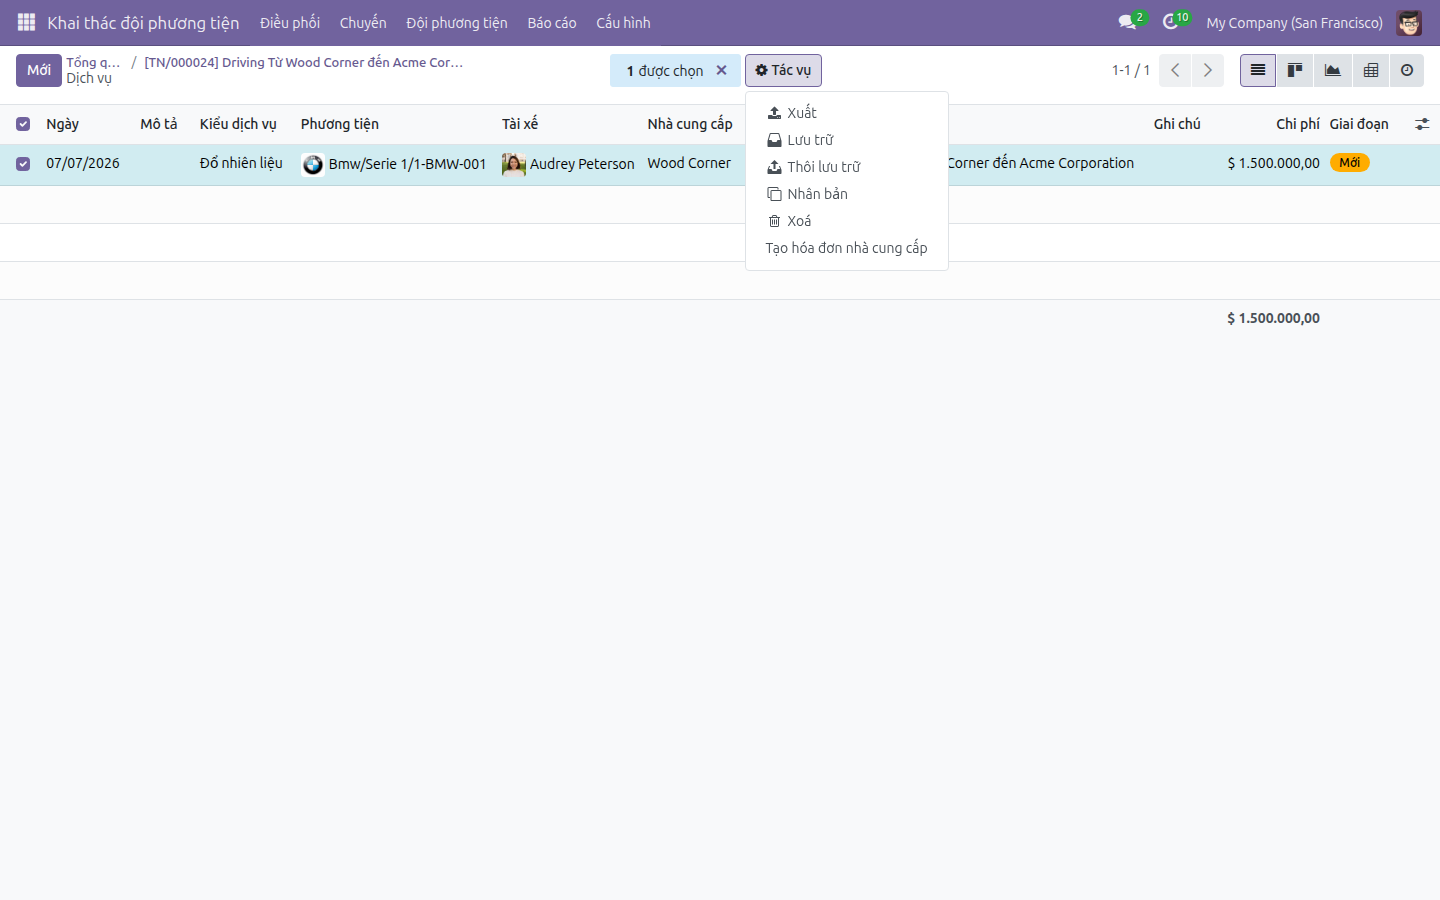This screenshot has width=1440, height=900.
Task: Open optional columns settings icon
Action: point(1421,124)
